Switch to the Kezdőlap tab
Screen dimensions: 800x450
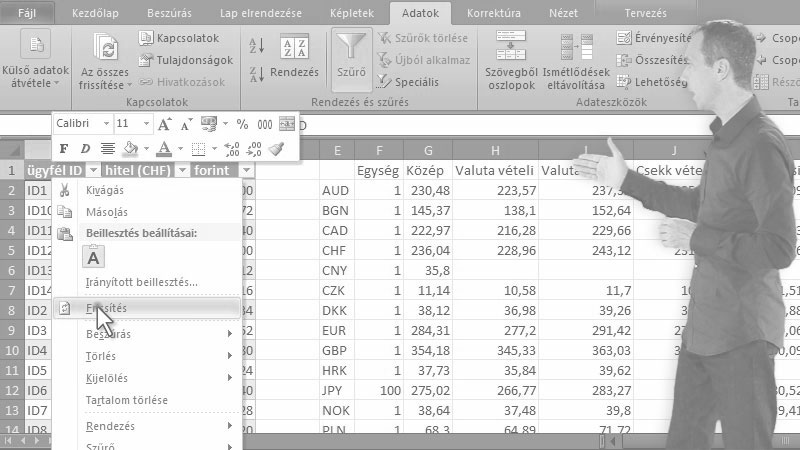click(95, 13)
